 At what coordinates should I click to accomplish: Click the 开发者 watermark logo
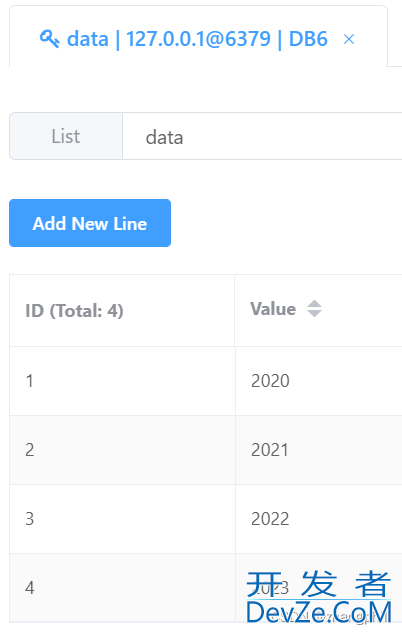[x=319, y=583]
